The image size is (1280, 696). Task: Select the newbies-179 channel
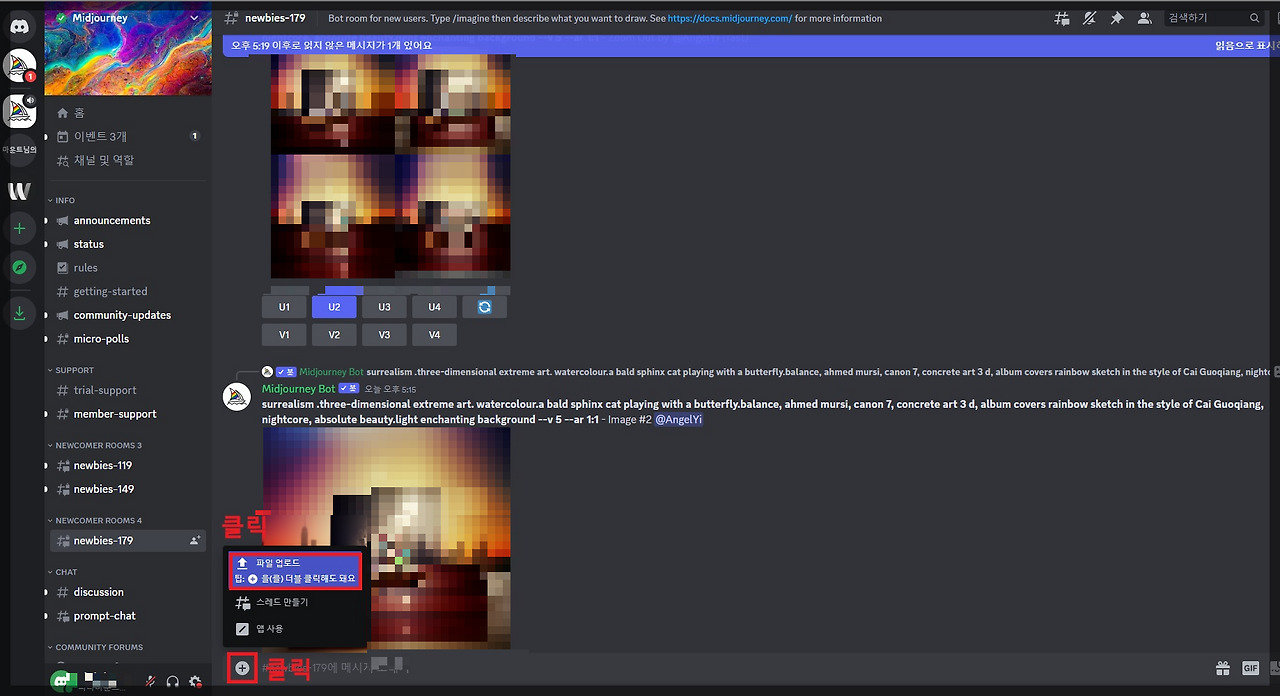(128, 540)
